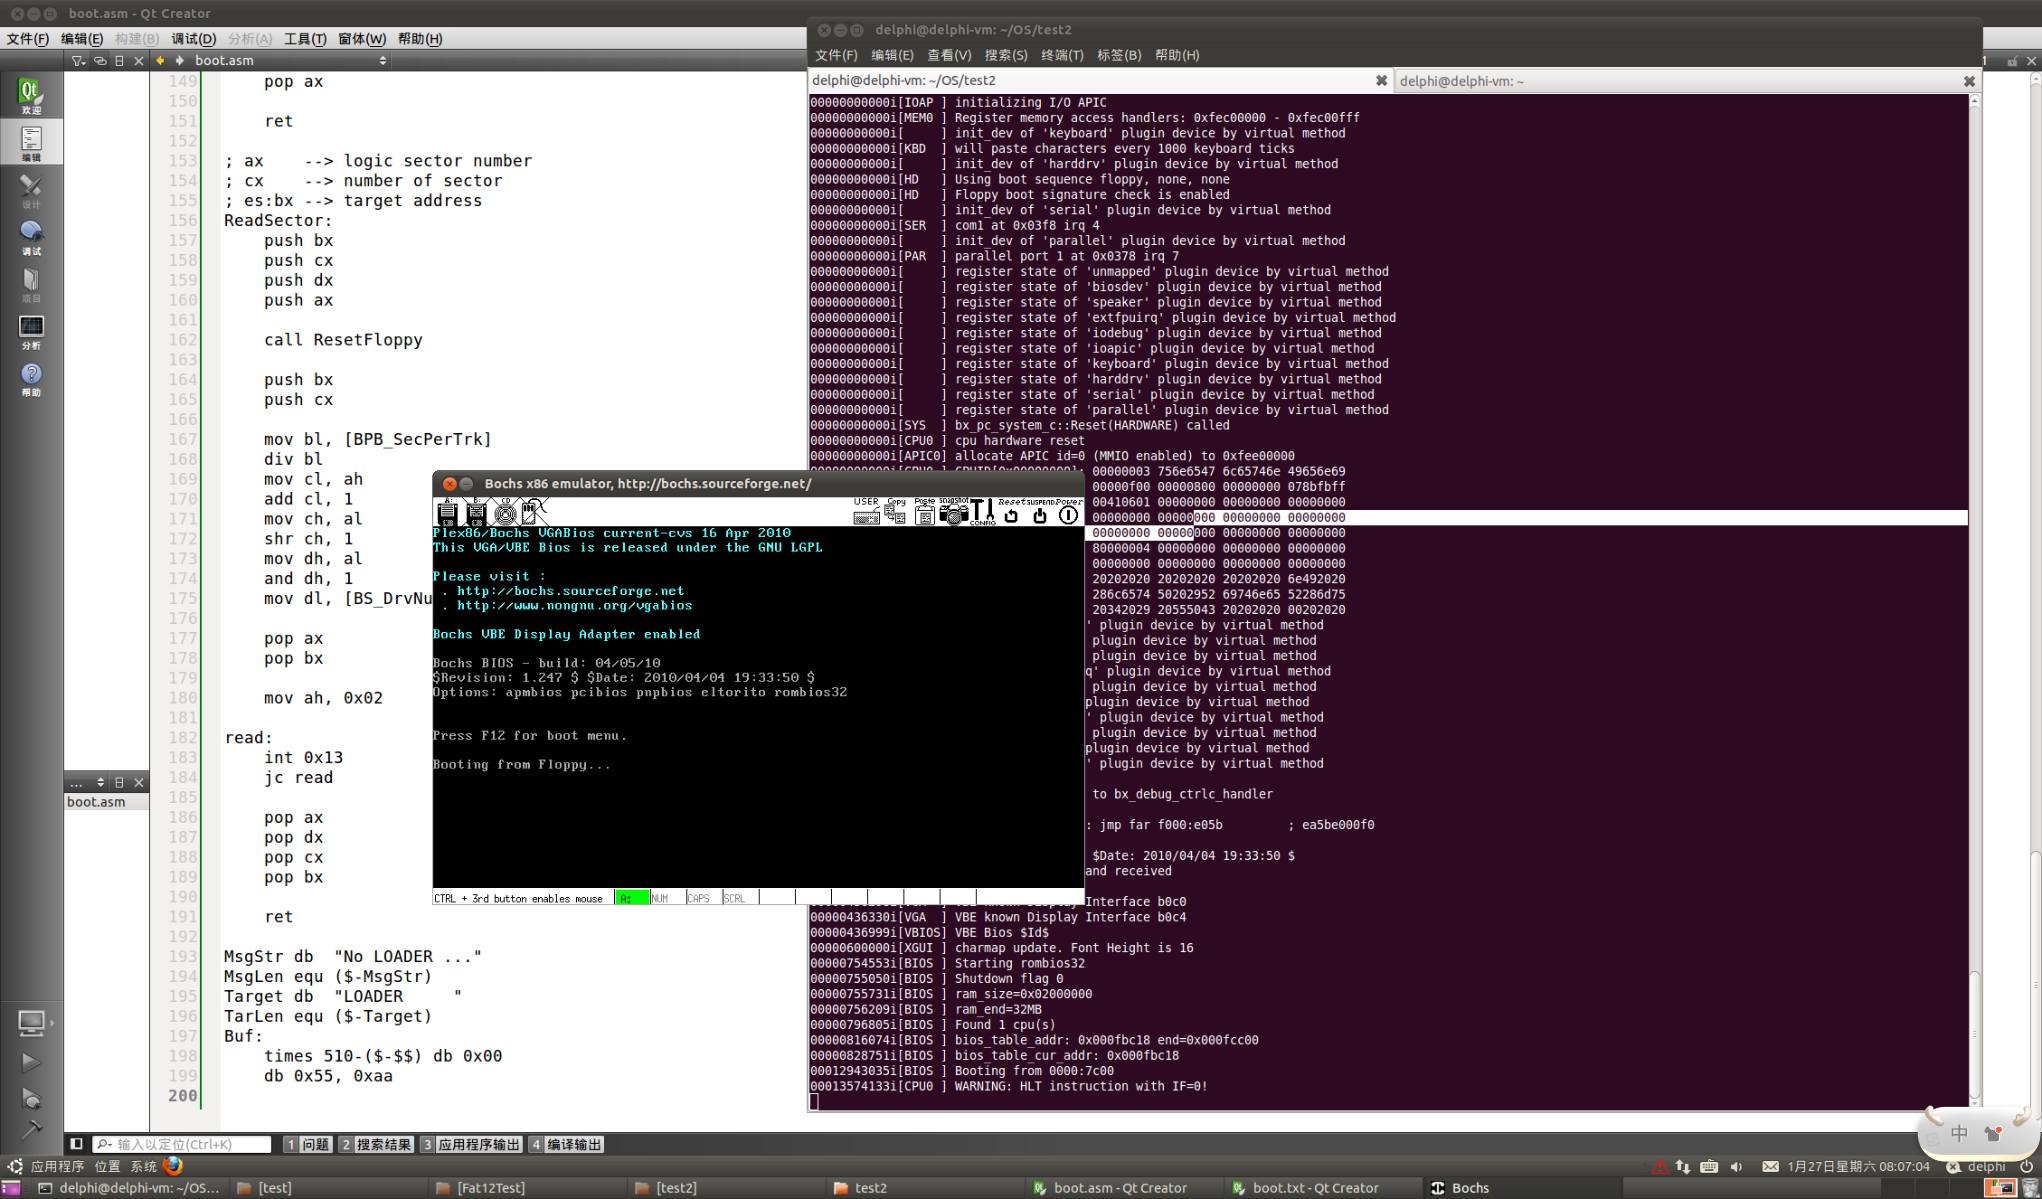
Task: Open the 调试(D) menu in Qt Creator
Action: pyautogui.click(x=193, y=39)
